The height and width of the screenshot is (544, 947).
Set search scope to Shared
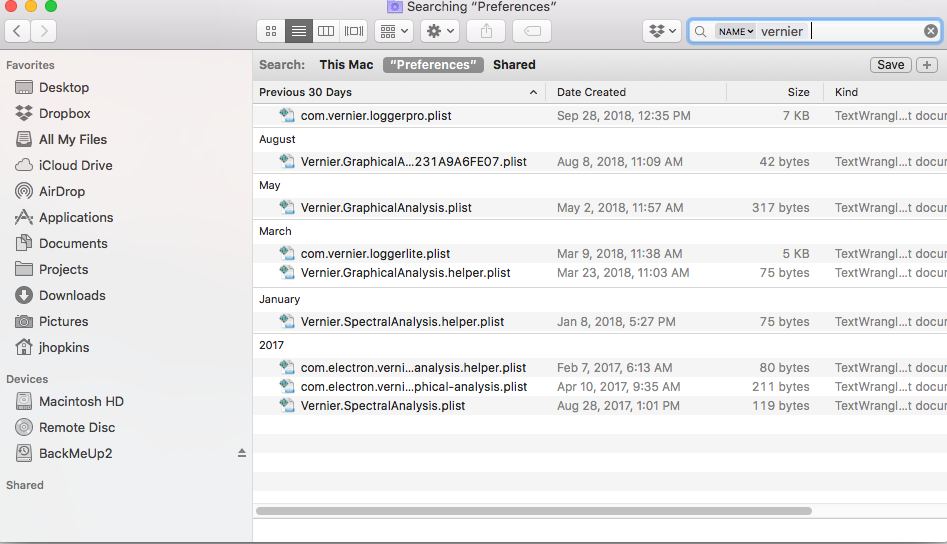click(514, 65)
